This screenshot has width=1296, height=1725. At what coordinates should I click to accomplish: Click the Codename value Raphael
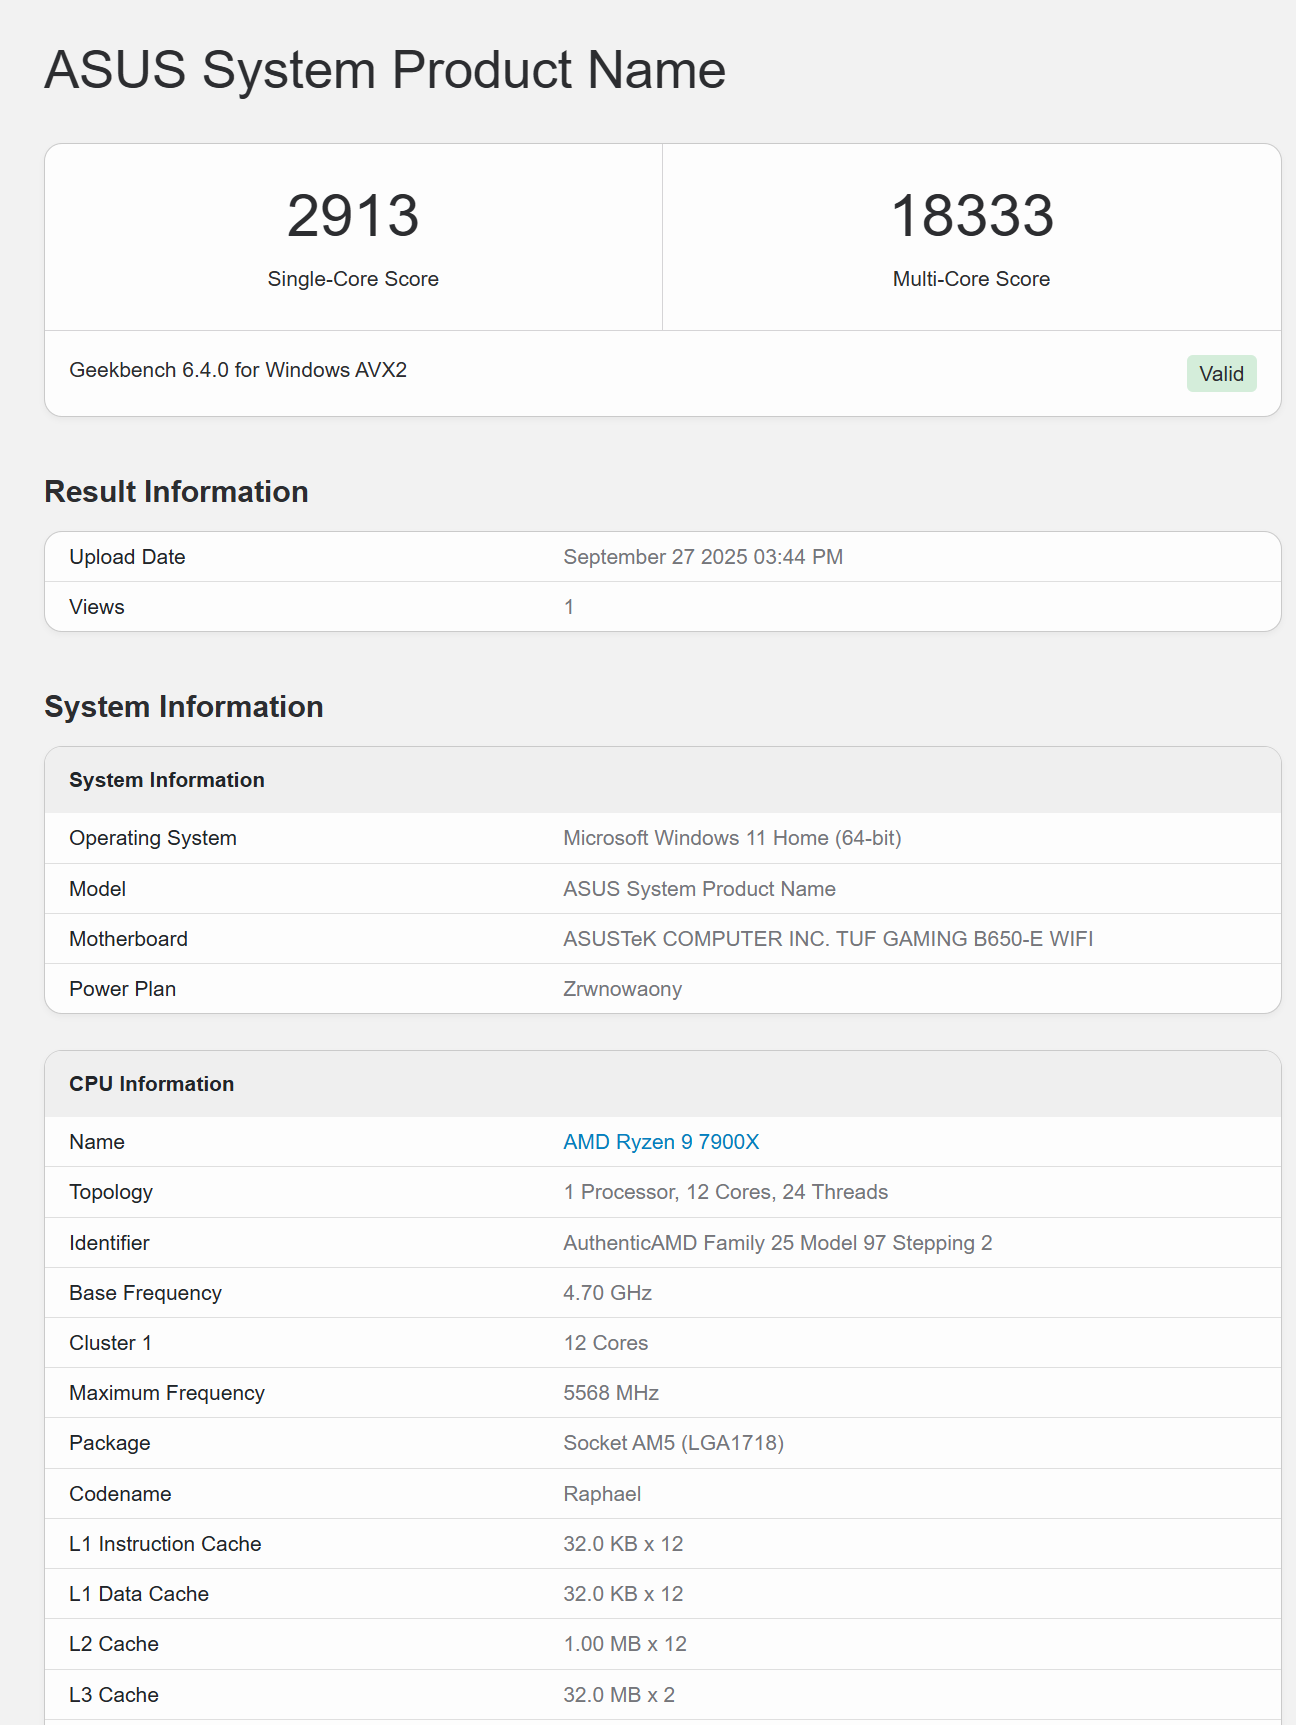602,1494
